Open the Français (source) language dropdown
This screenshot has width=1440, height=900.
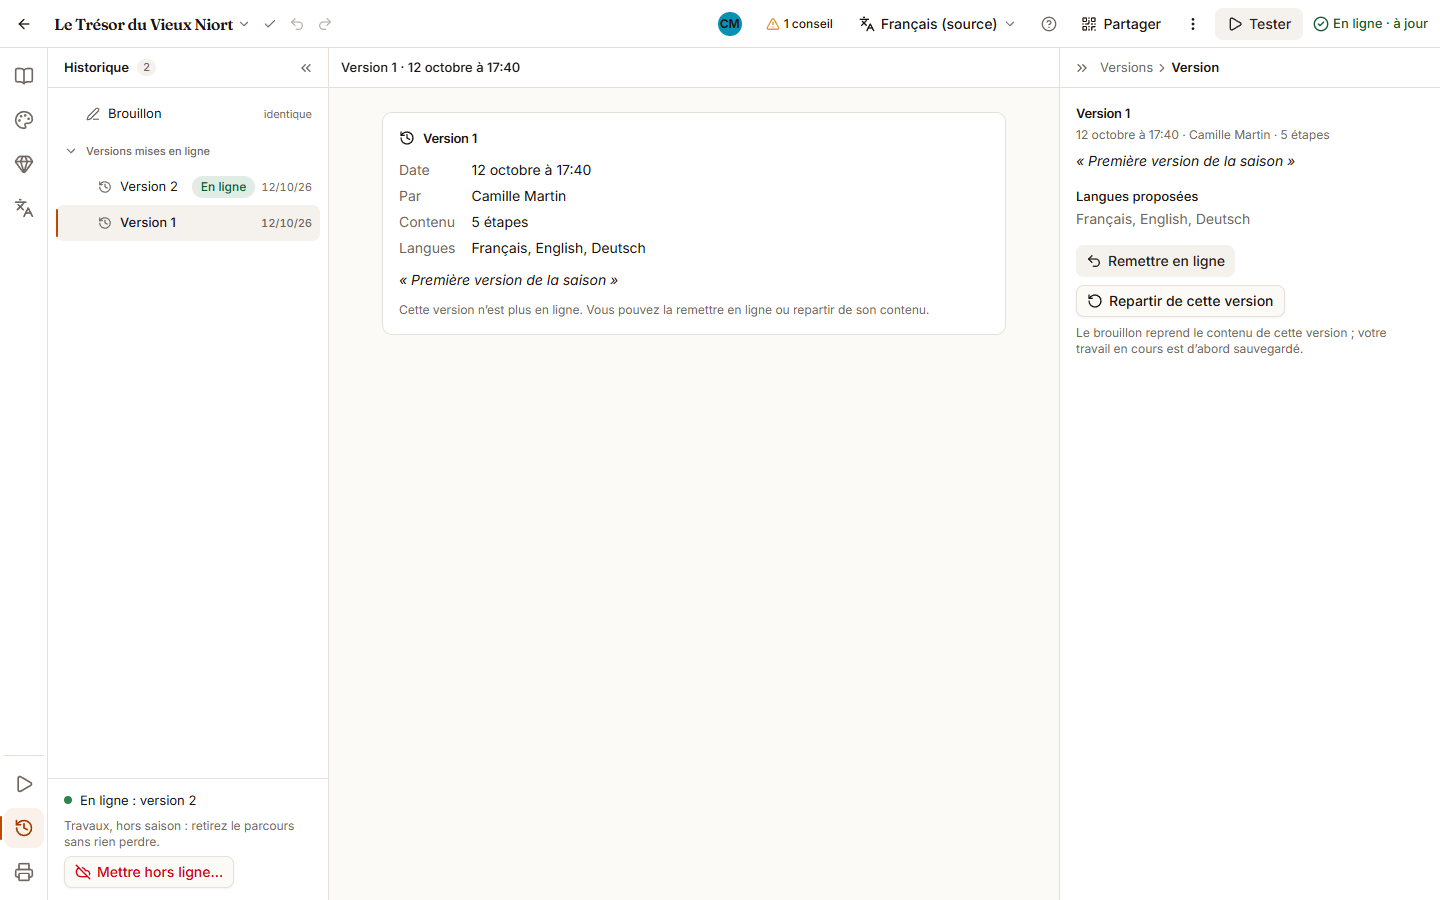click(937, 24)
